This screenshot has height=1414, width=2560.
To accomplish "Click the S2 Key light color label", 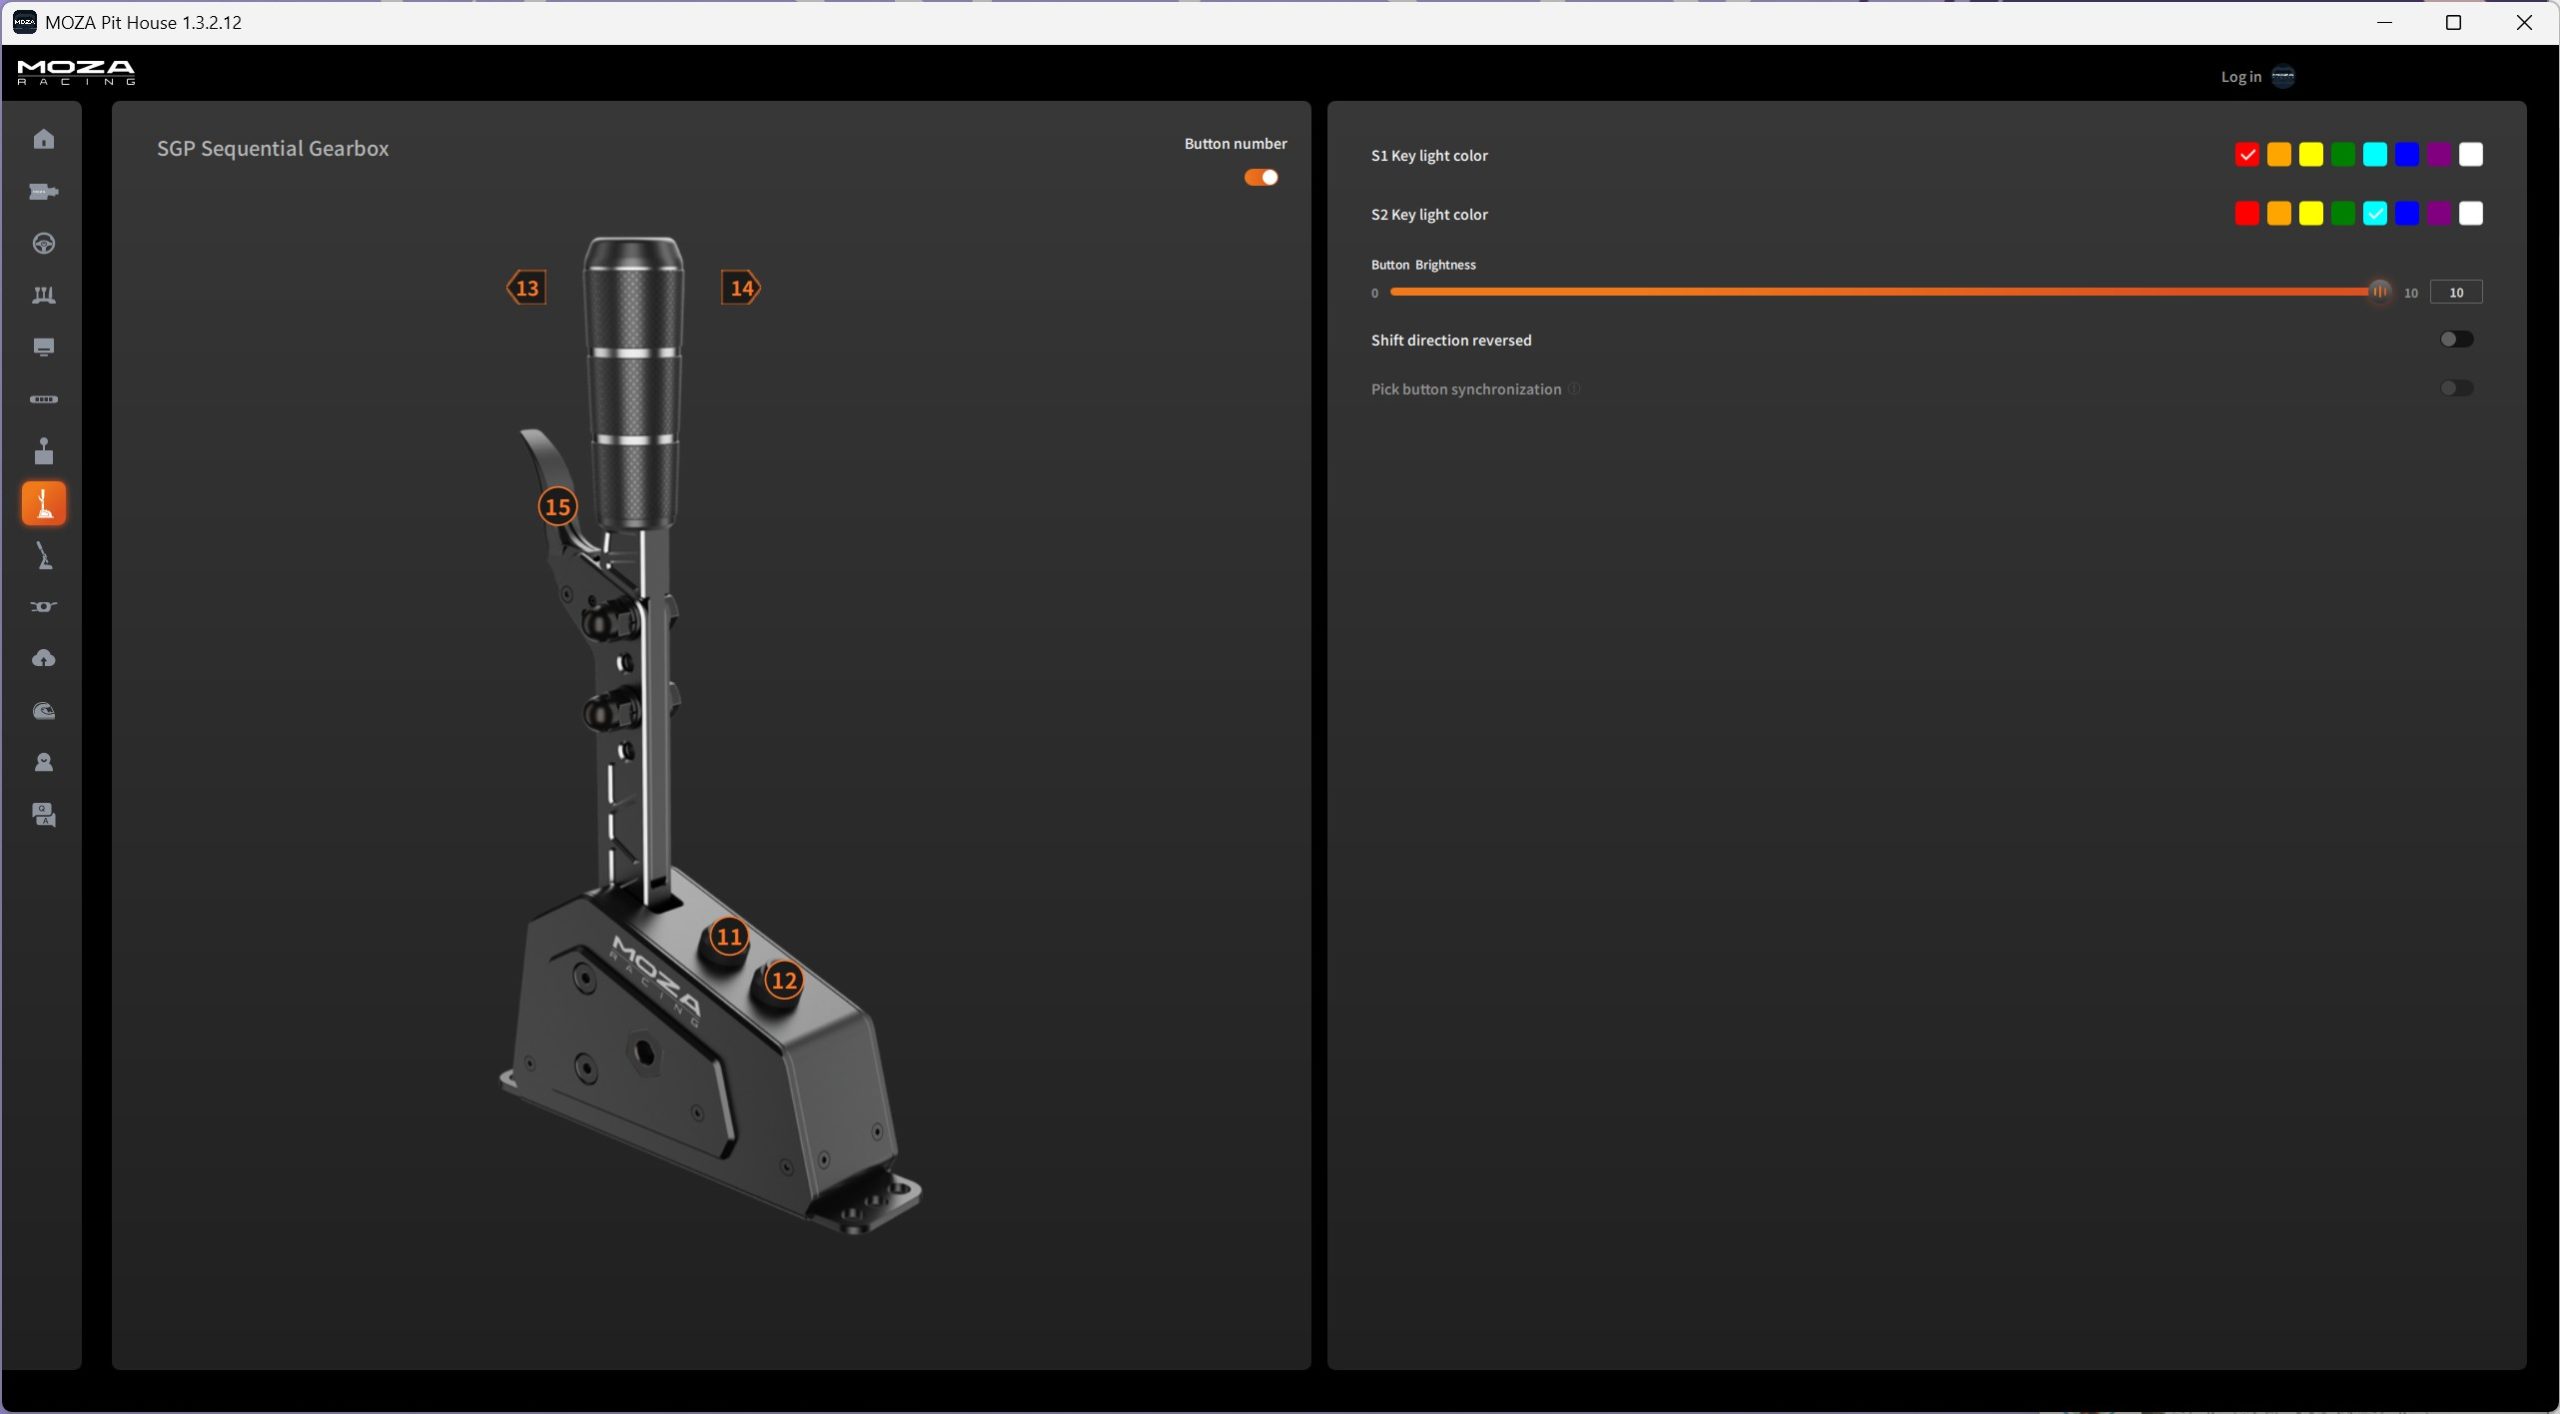I will tap(1429, 214).
